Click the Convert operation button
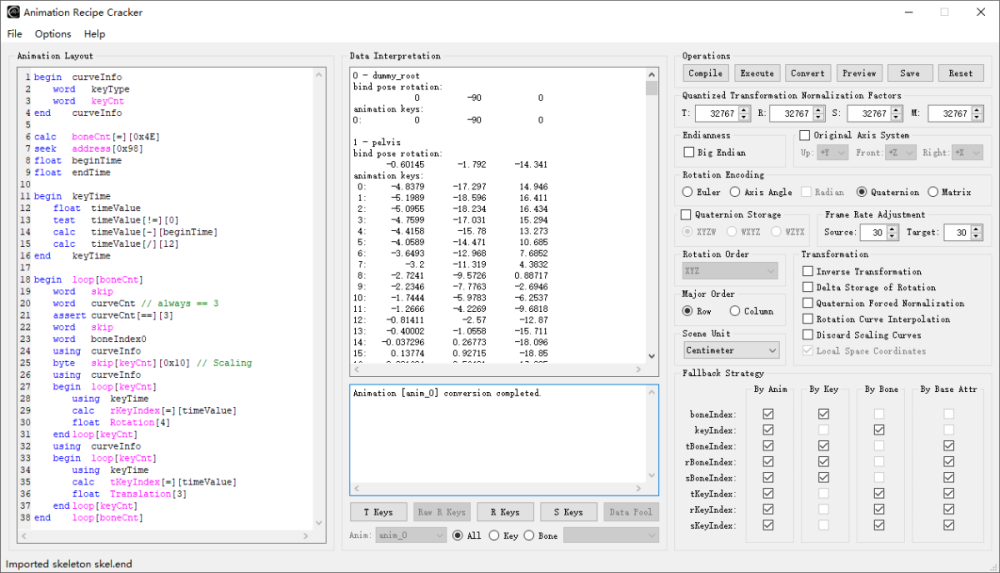The image size is (1000, 573). coord(807,73)
